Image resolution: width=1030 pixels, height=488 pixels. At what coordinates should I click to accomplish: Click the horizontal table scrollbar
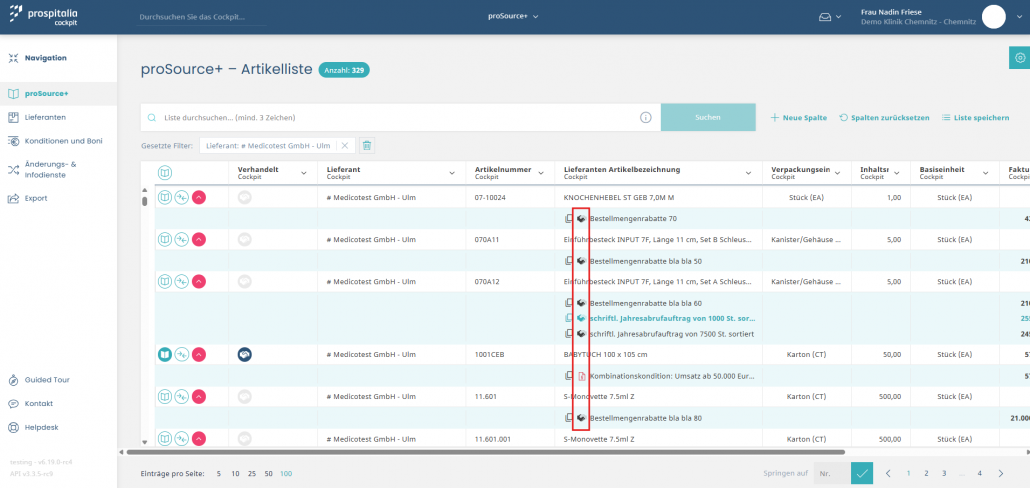click(x=485, y=452)
